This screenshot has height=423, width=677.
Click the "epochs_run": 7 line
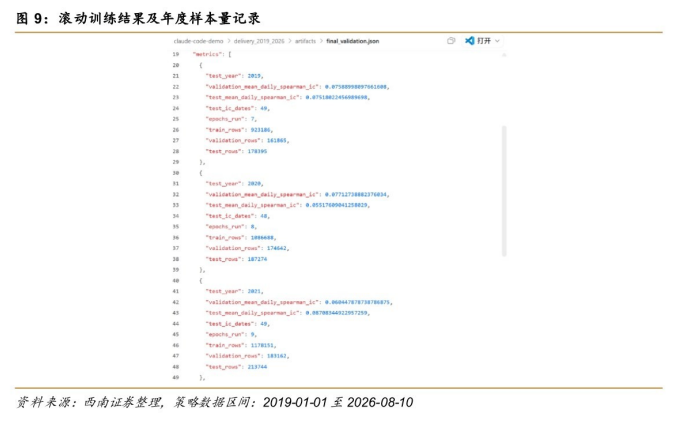click(231, 119)
